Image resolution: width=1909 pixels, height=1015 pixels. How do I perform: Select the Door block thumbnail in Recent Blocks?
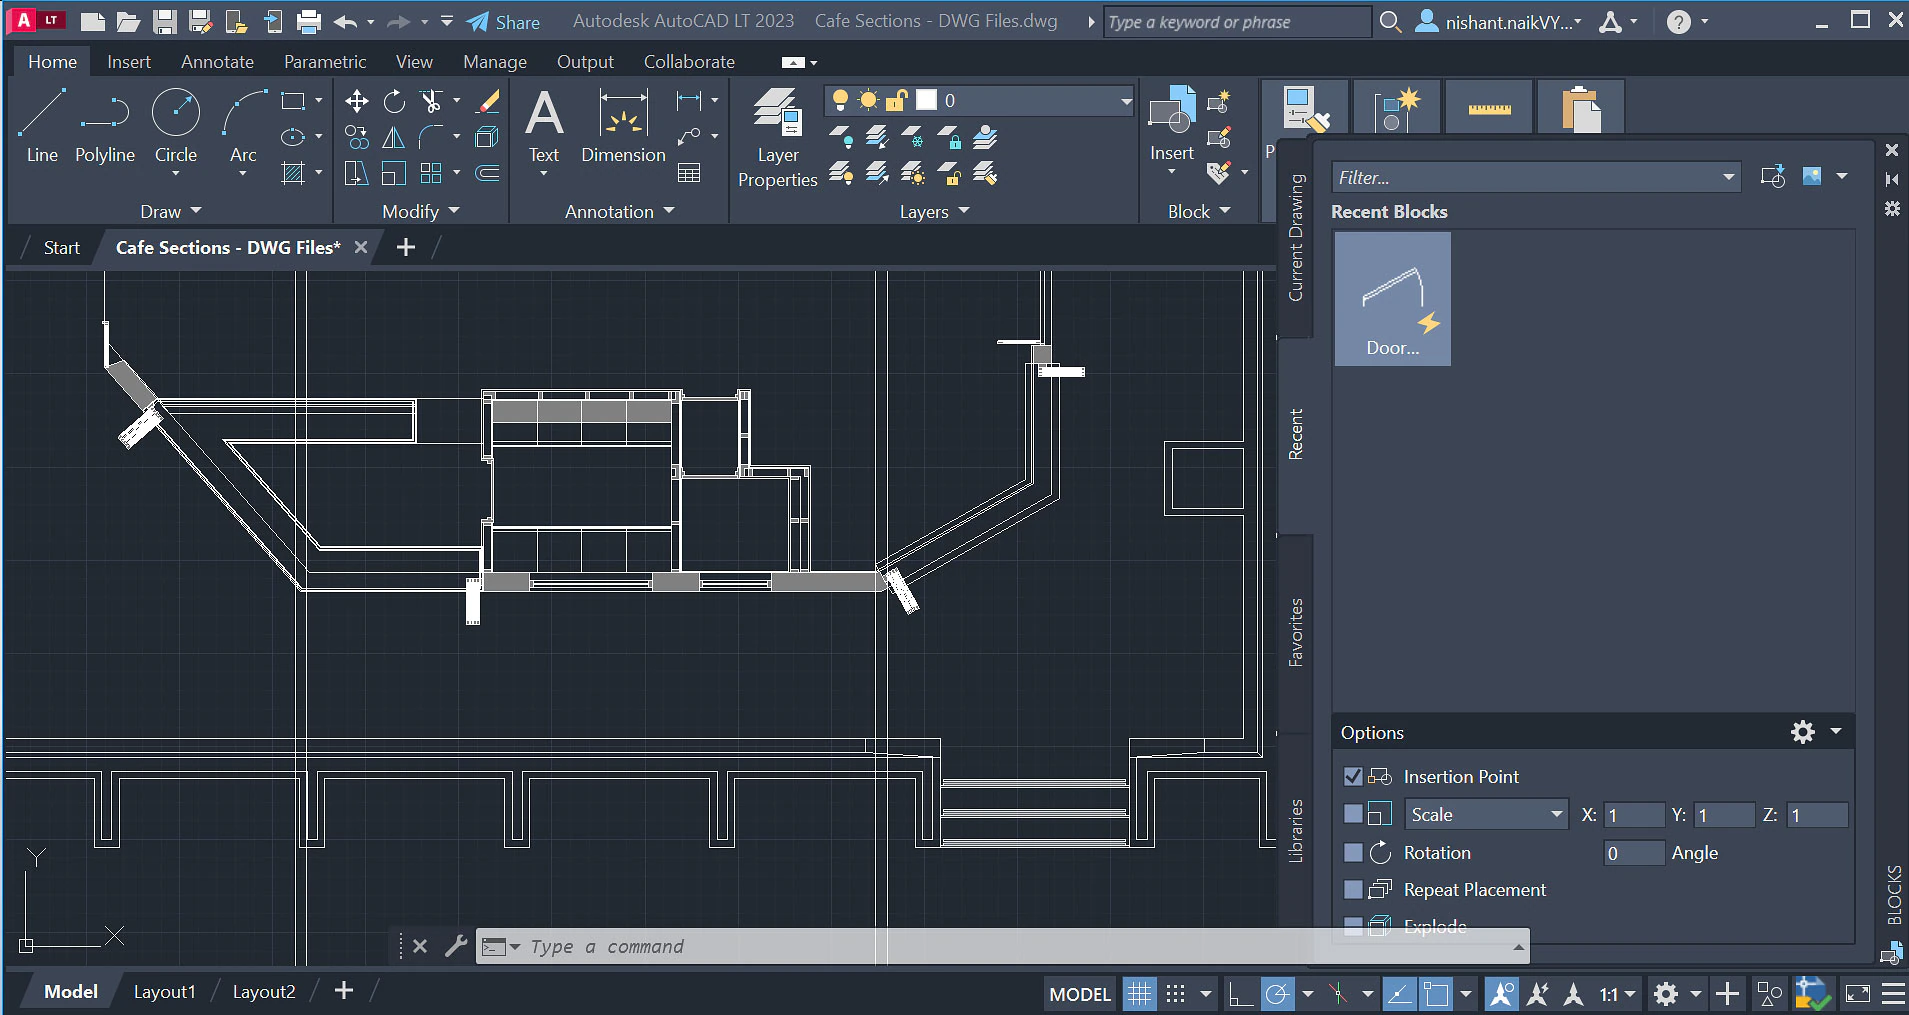click(x=1391, y=298)
